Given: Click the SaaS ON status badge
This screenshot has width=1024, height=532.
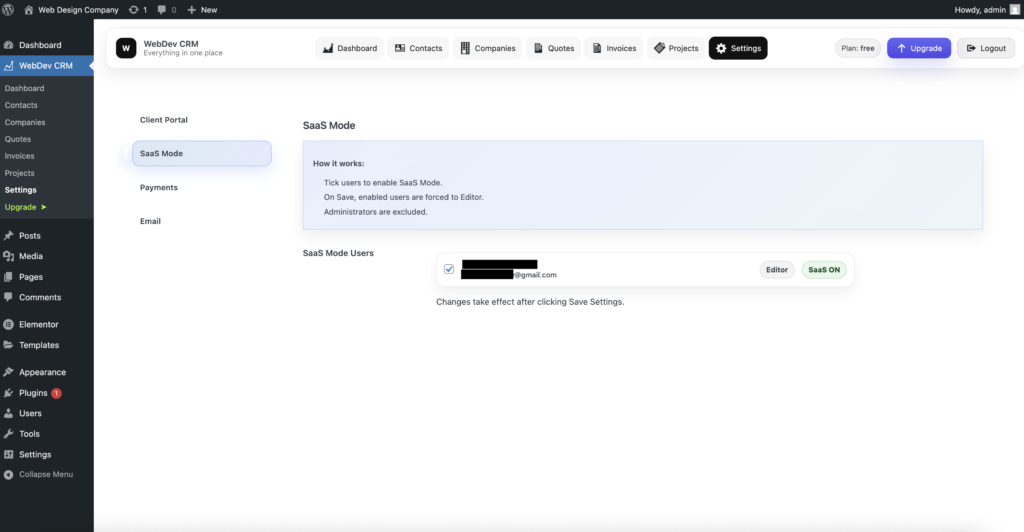Looking at the screenshot, I should coord(824,270).
